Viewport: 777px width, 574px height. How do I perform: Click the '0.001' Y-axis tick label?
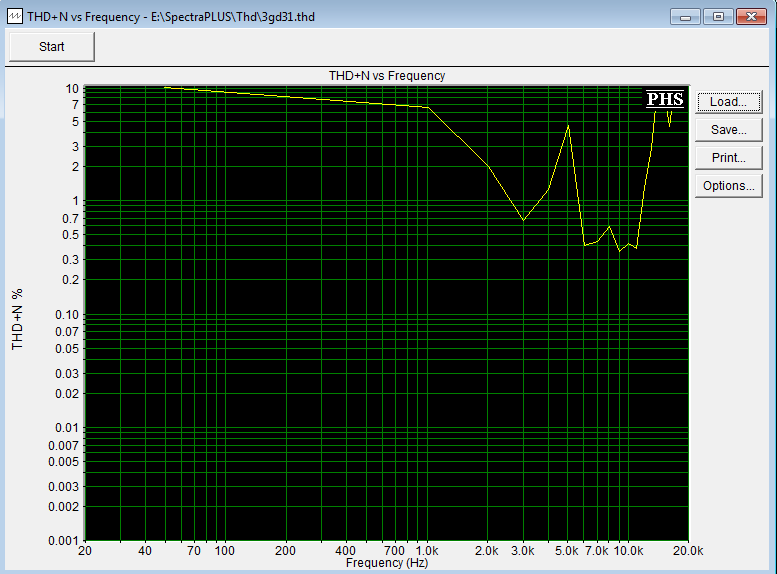point(63,541)
